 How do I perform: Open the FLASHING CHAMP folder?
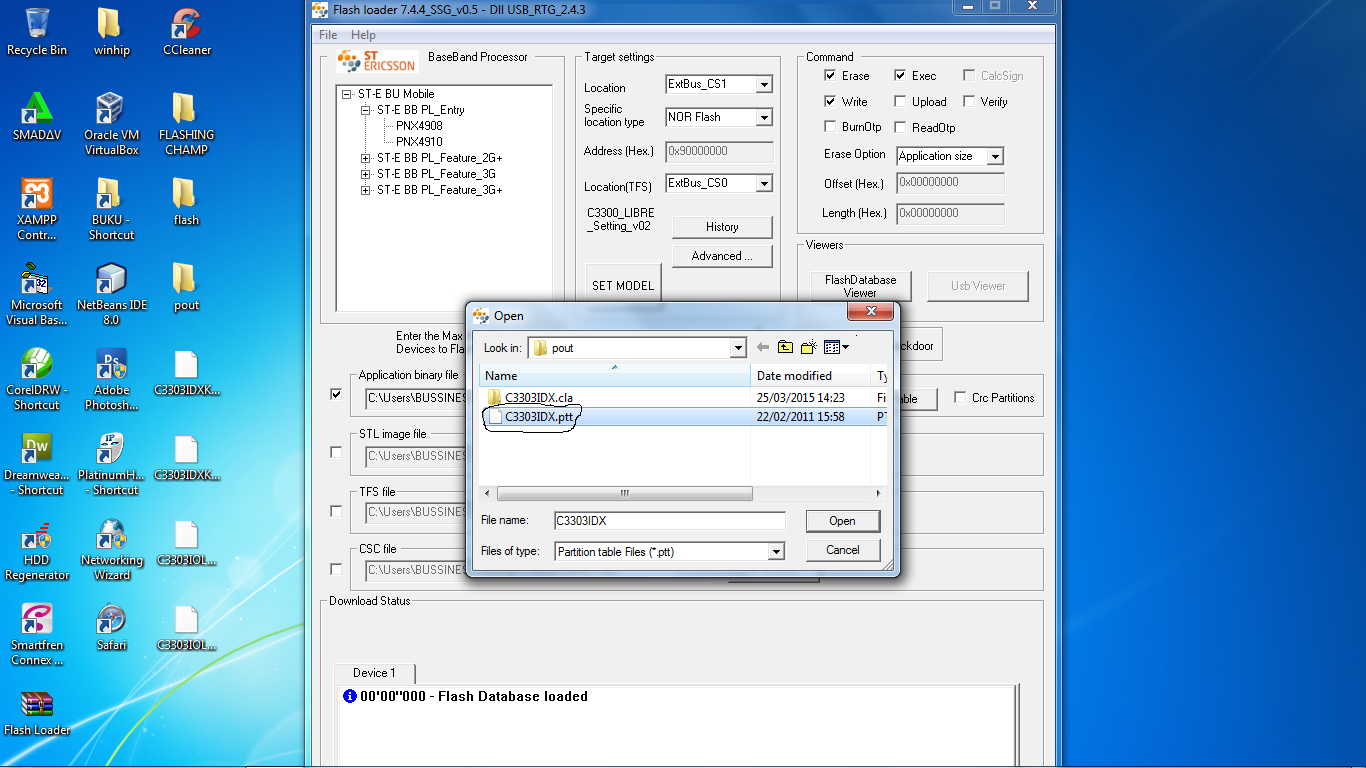186,124
